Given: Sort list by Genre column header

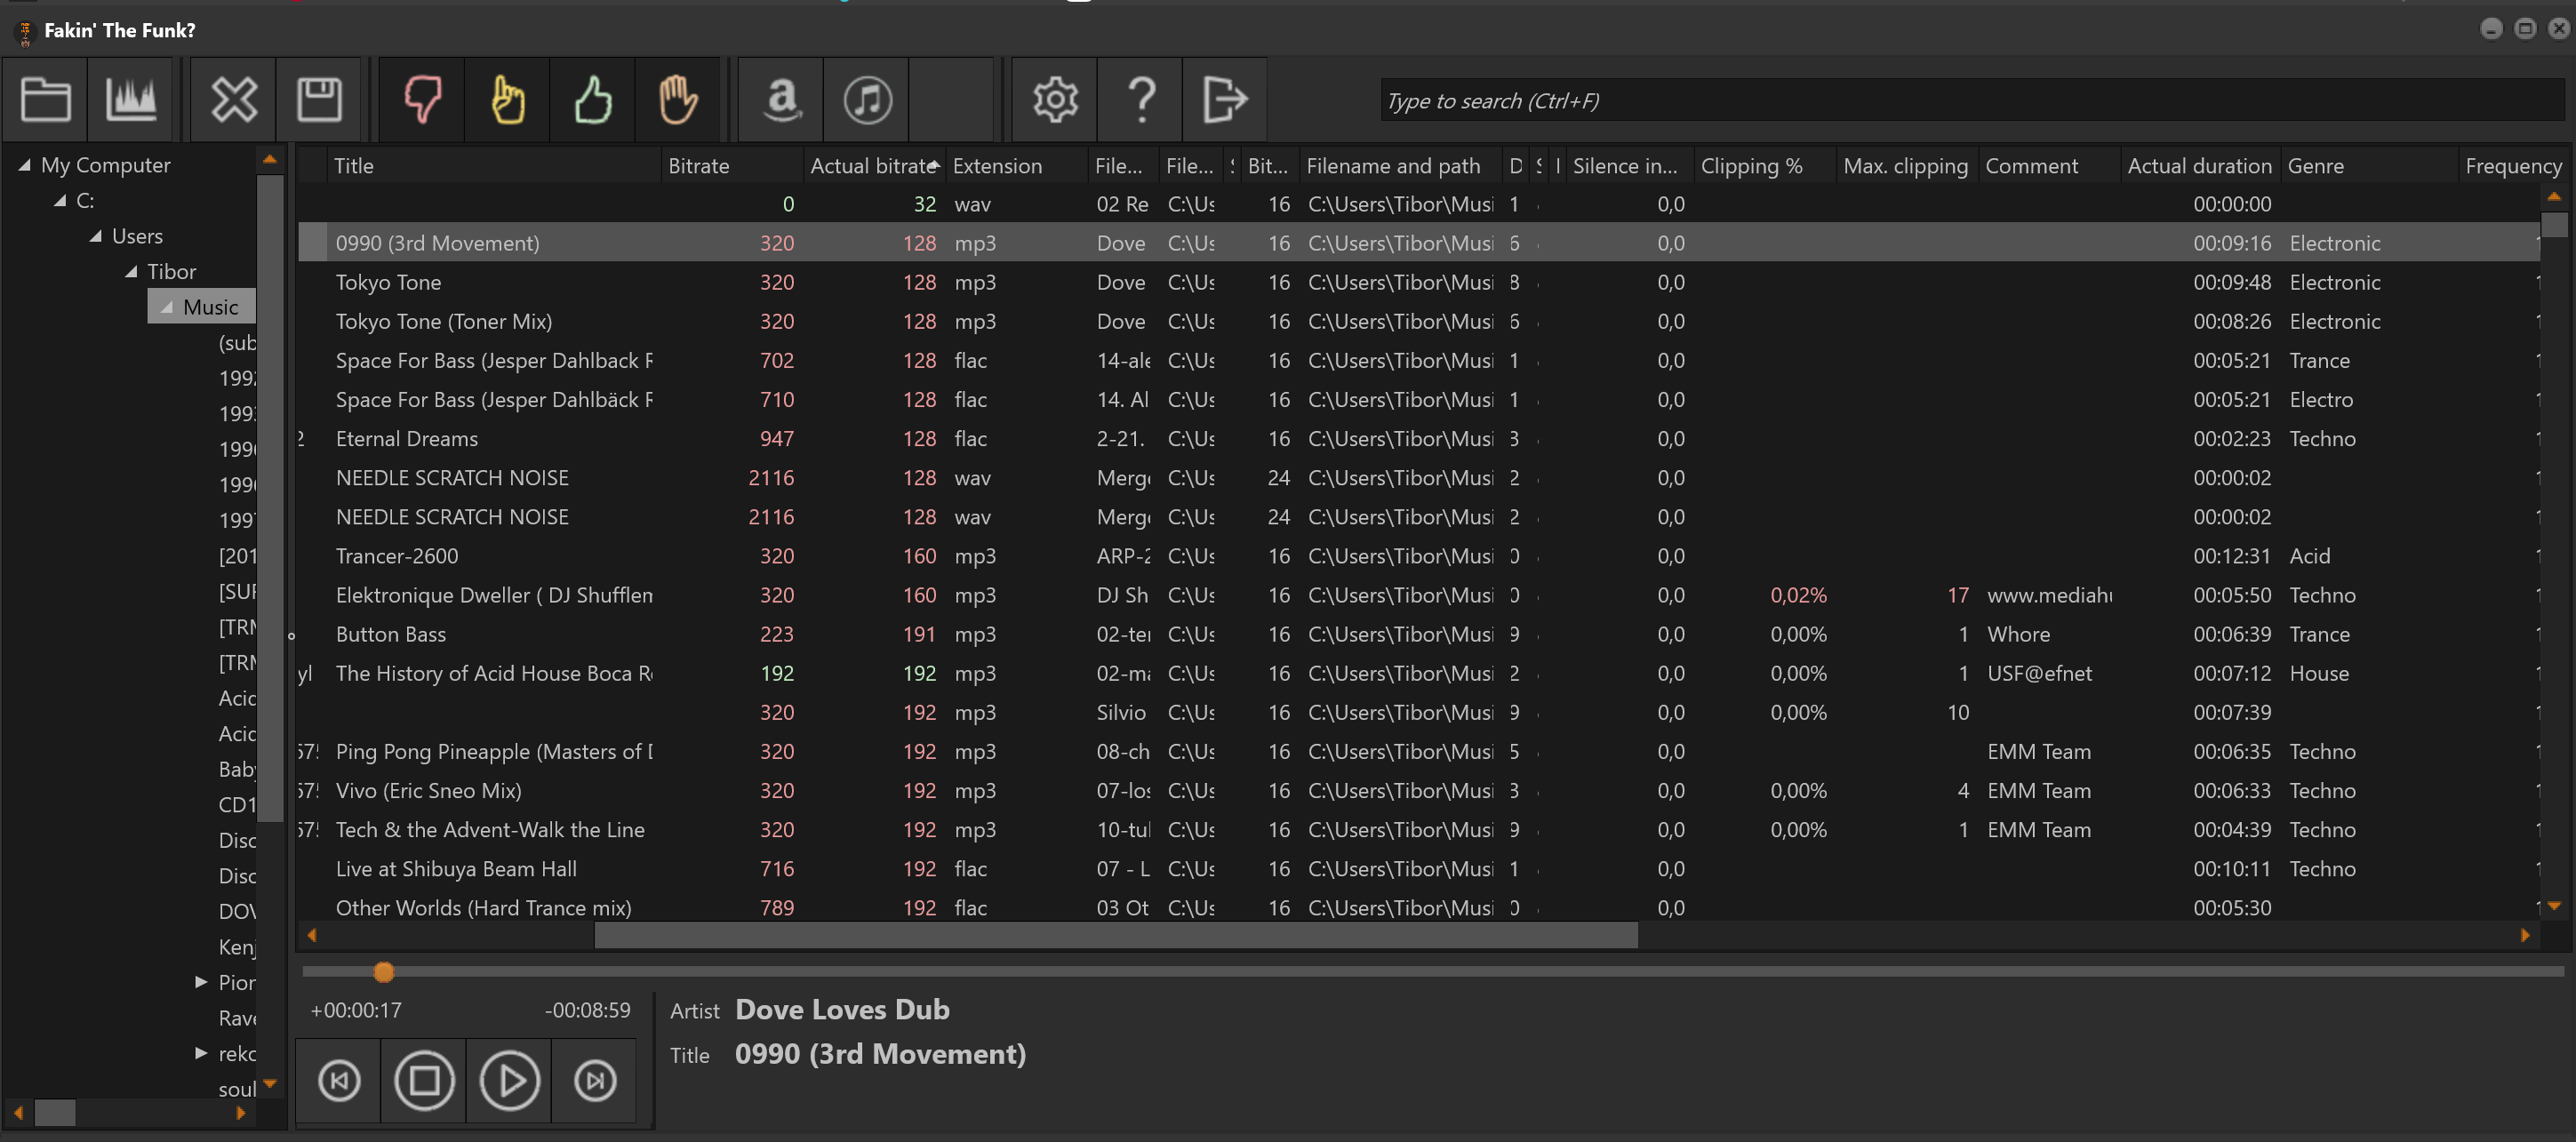Looking at the screenshot, I should point(2316,166).
